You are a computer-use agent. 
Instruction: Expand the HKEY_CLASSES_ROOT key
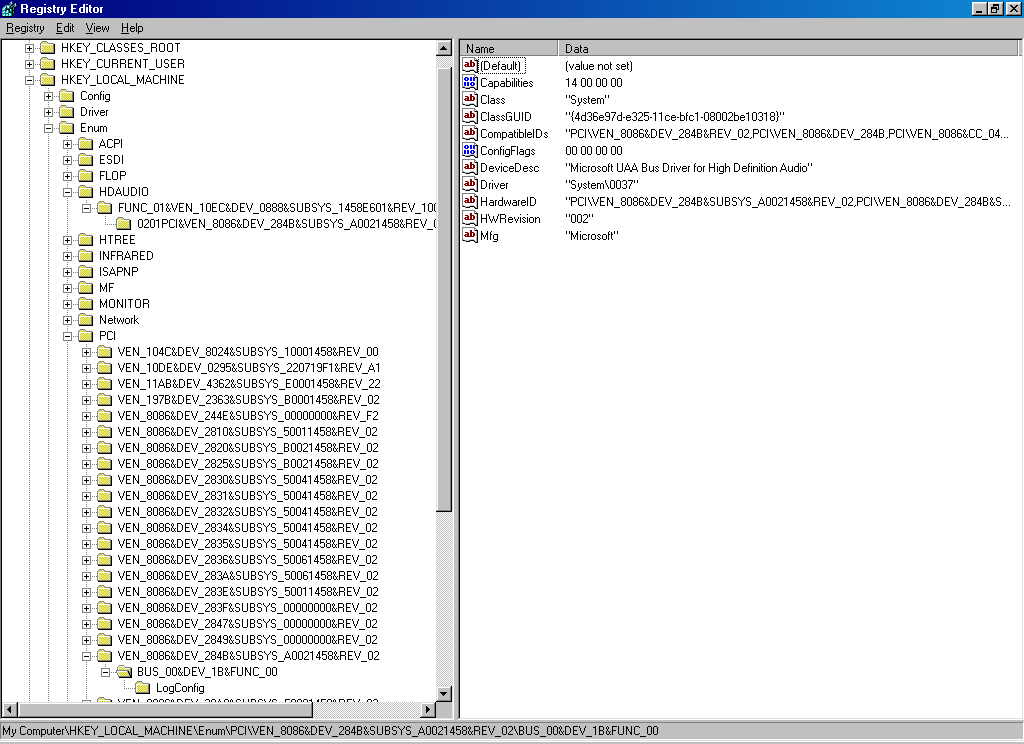point(29,48)
